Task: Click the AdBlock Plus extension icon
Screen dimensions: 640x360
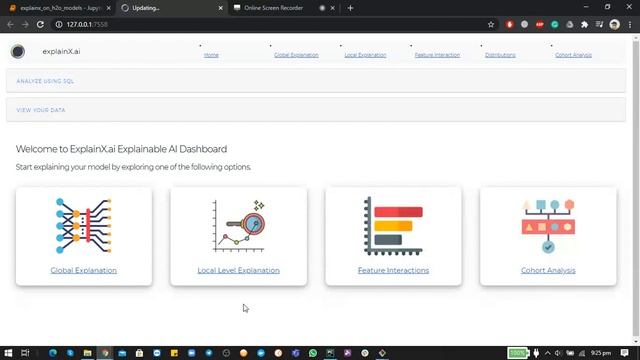Action: (540, 24)
